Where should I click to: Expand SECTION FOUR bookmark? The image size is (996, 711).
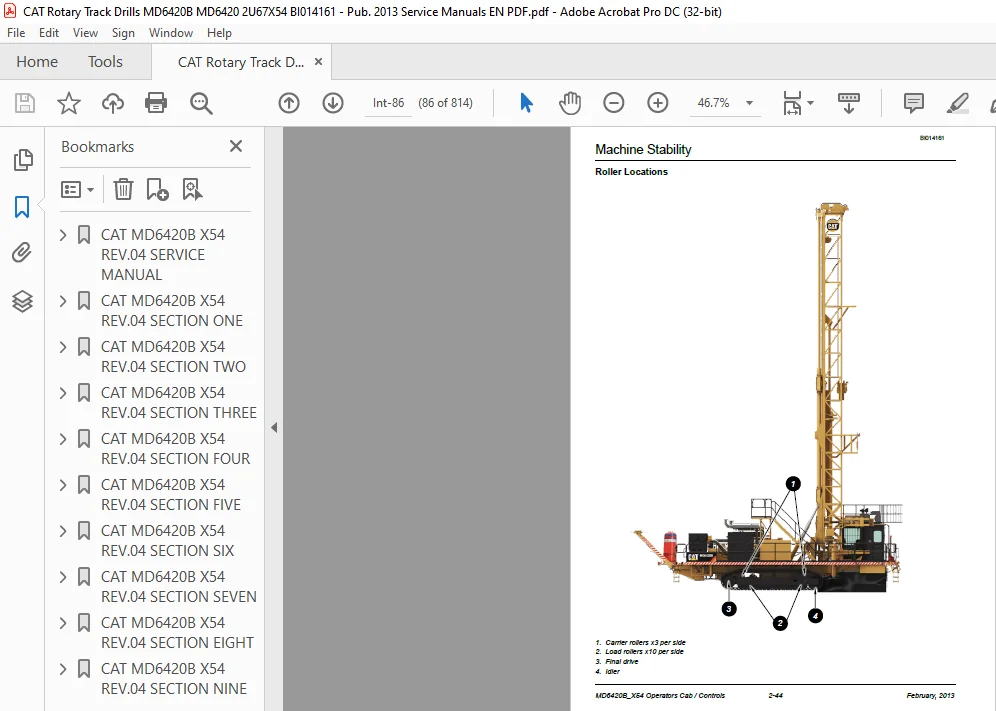pyautogui.click(x=63, y=439)
